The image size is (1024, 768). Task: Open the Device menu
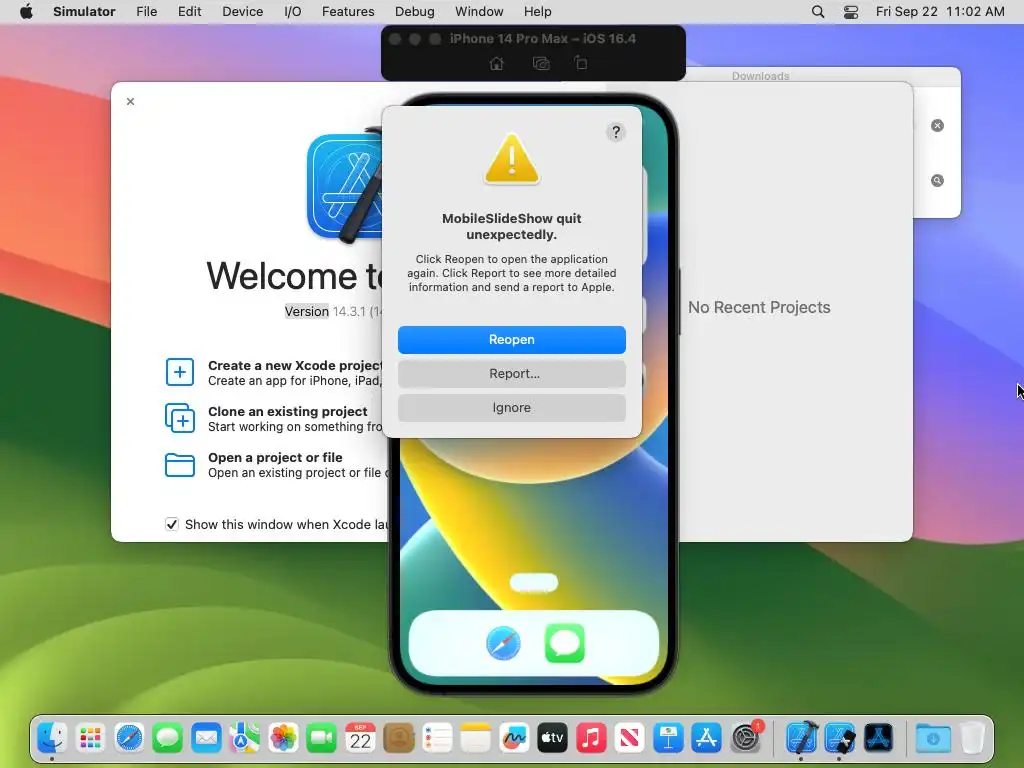[242, 12]
